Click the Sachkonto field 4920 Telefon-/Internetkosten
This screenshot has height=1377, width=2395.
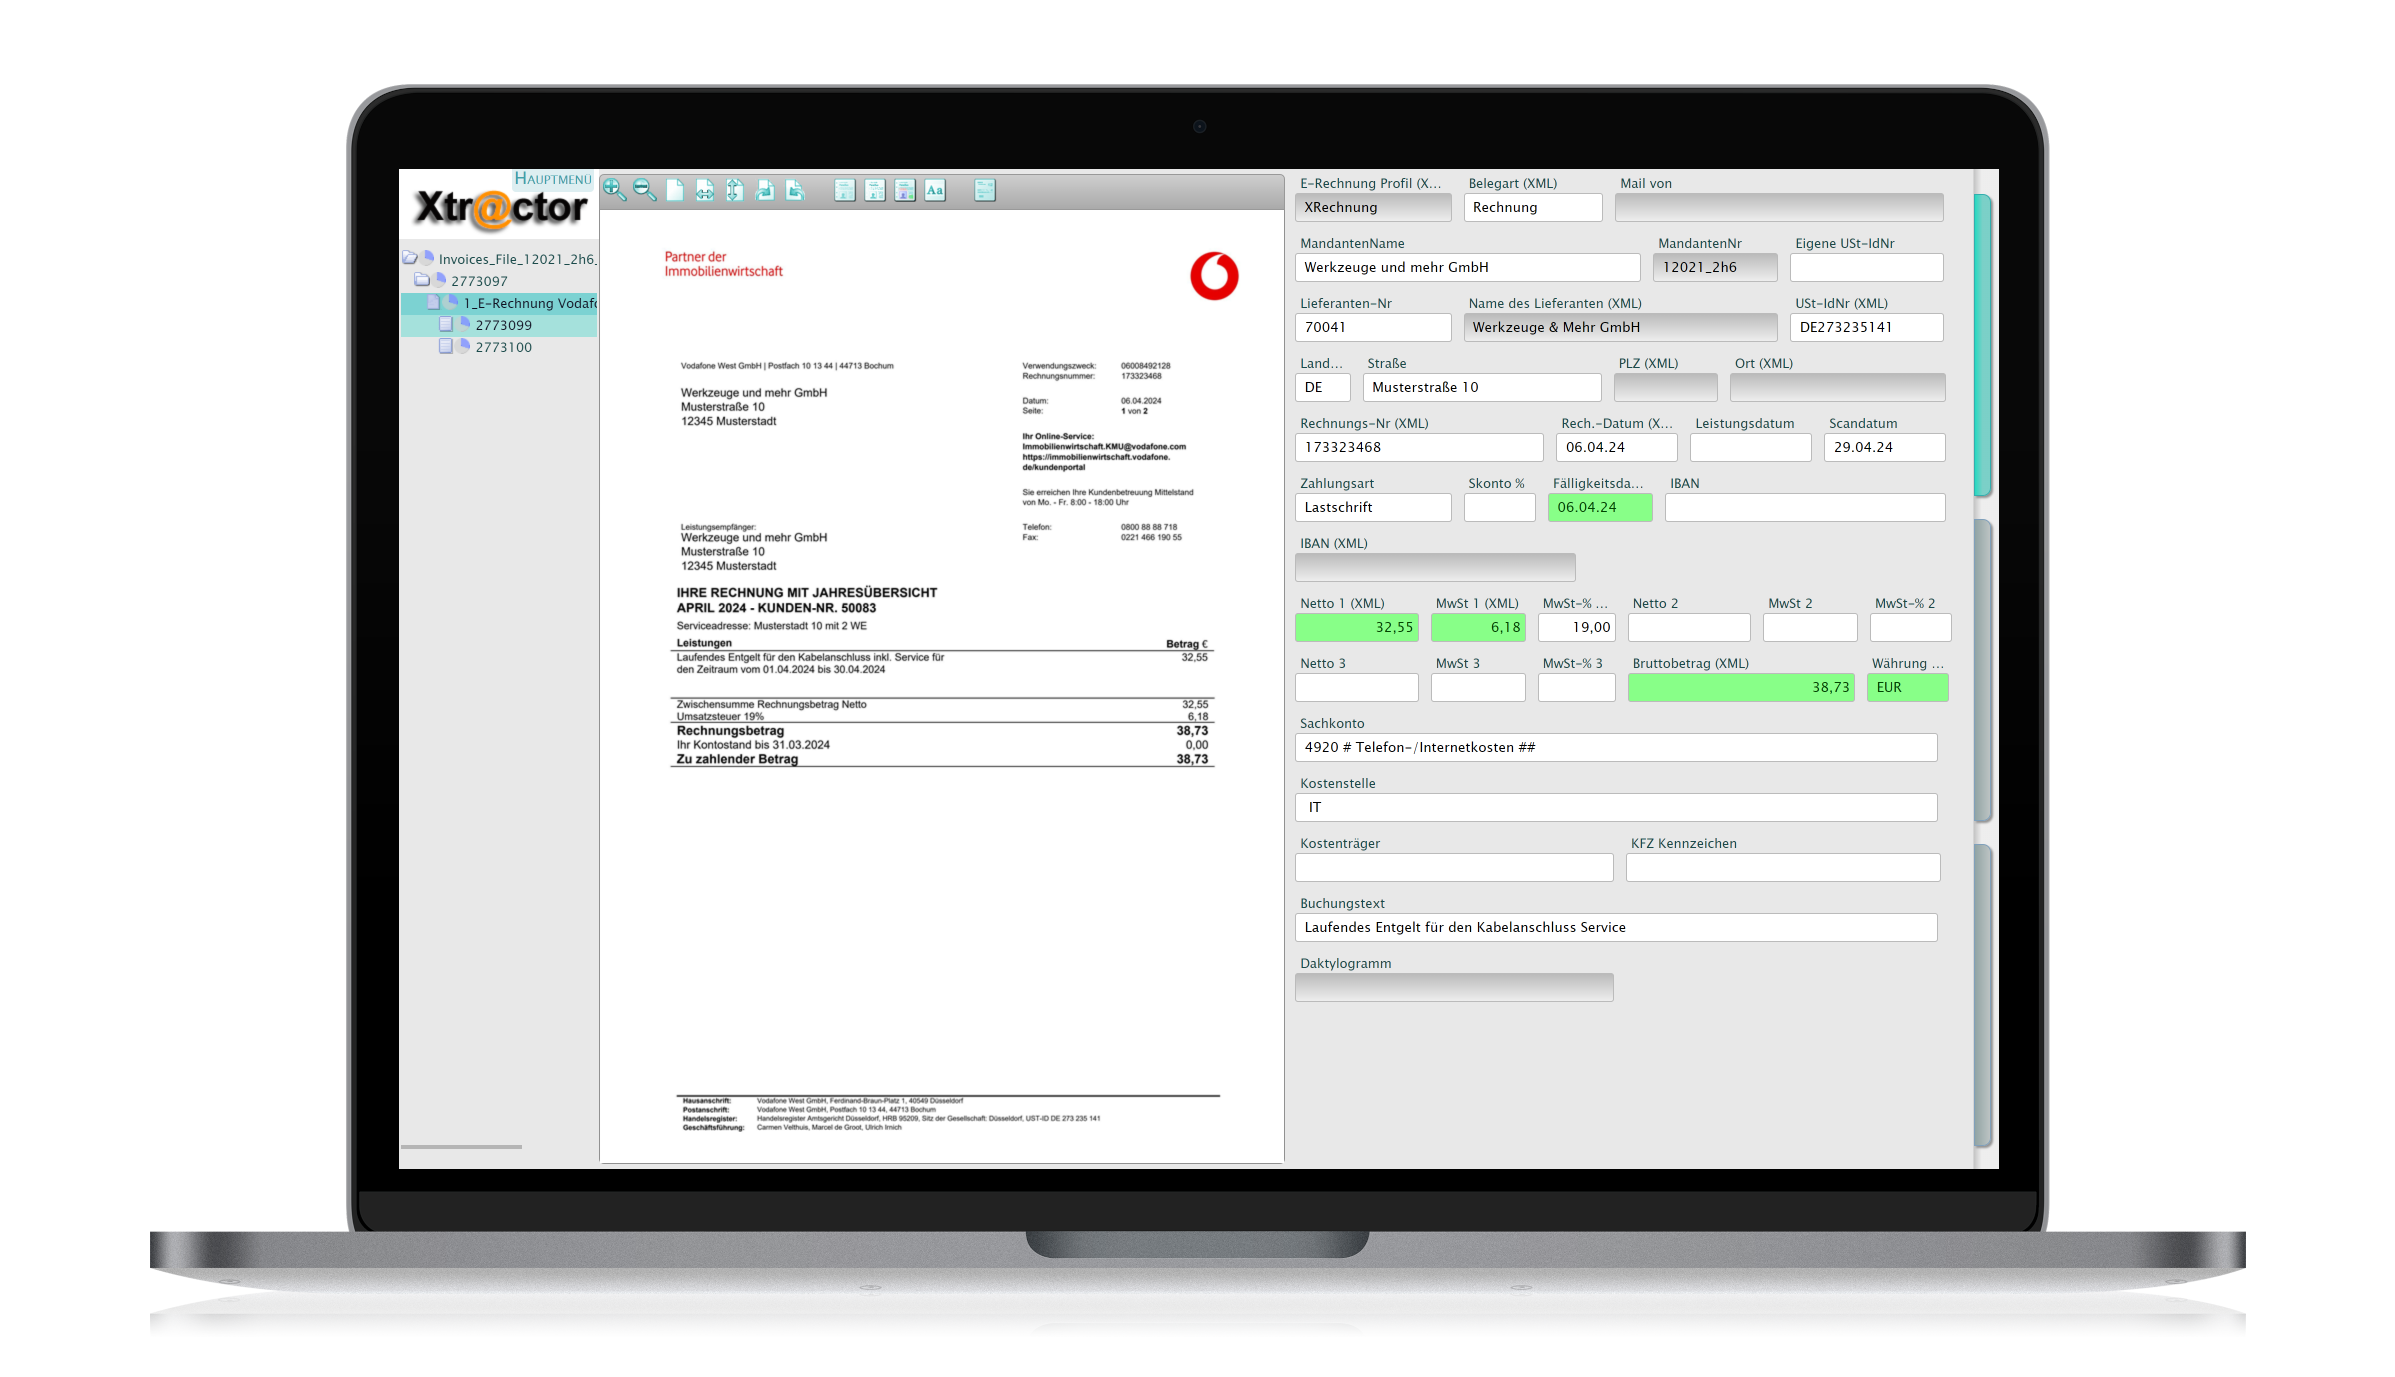(x=1616, y=747)
